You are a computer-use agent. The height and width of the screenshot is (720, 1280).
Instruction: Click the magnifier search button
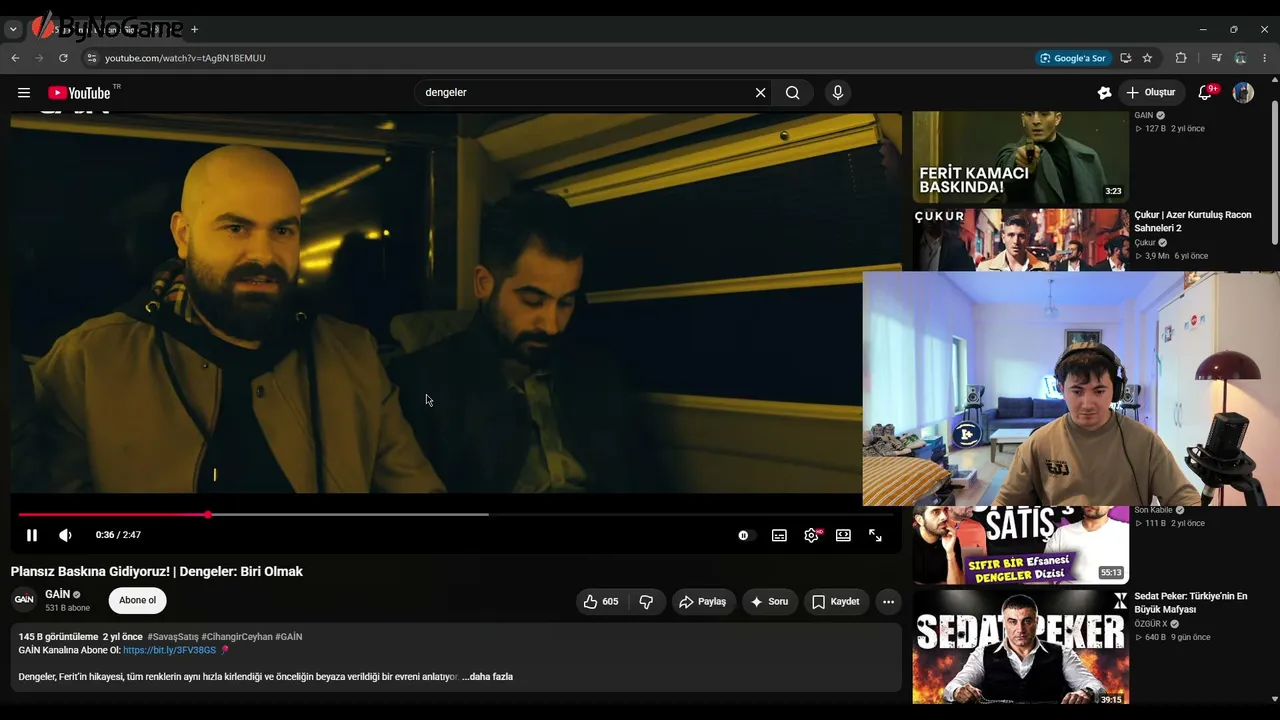pyautogui.click(x=792, y=93)
